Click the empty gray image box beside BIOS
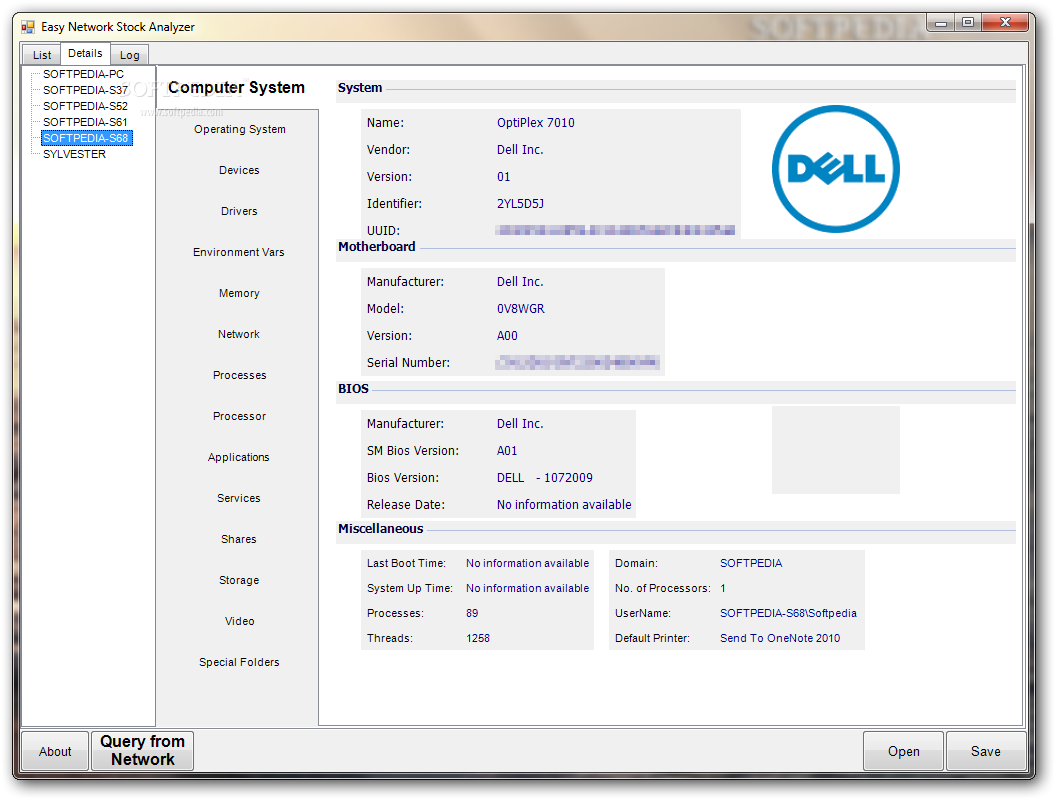This screenshot has width=1056, height=800. tap(836, 450)
